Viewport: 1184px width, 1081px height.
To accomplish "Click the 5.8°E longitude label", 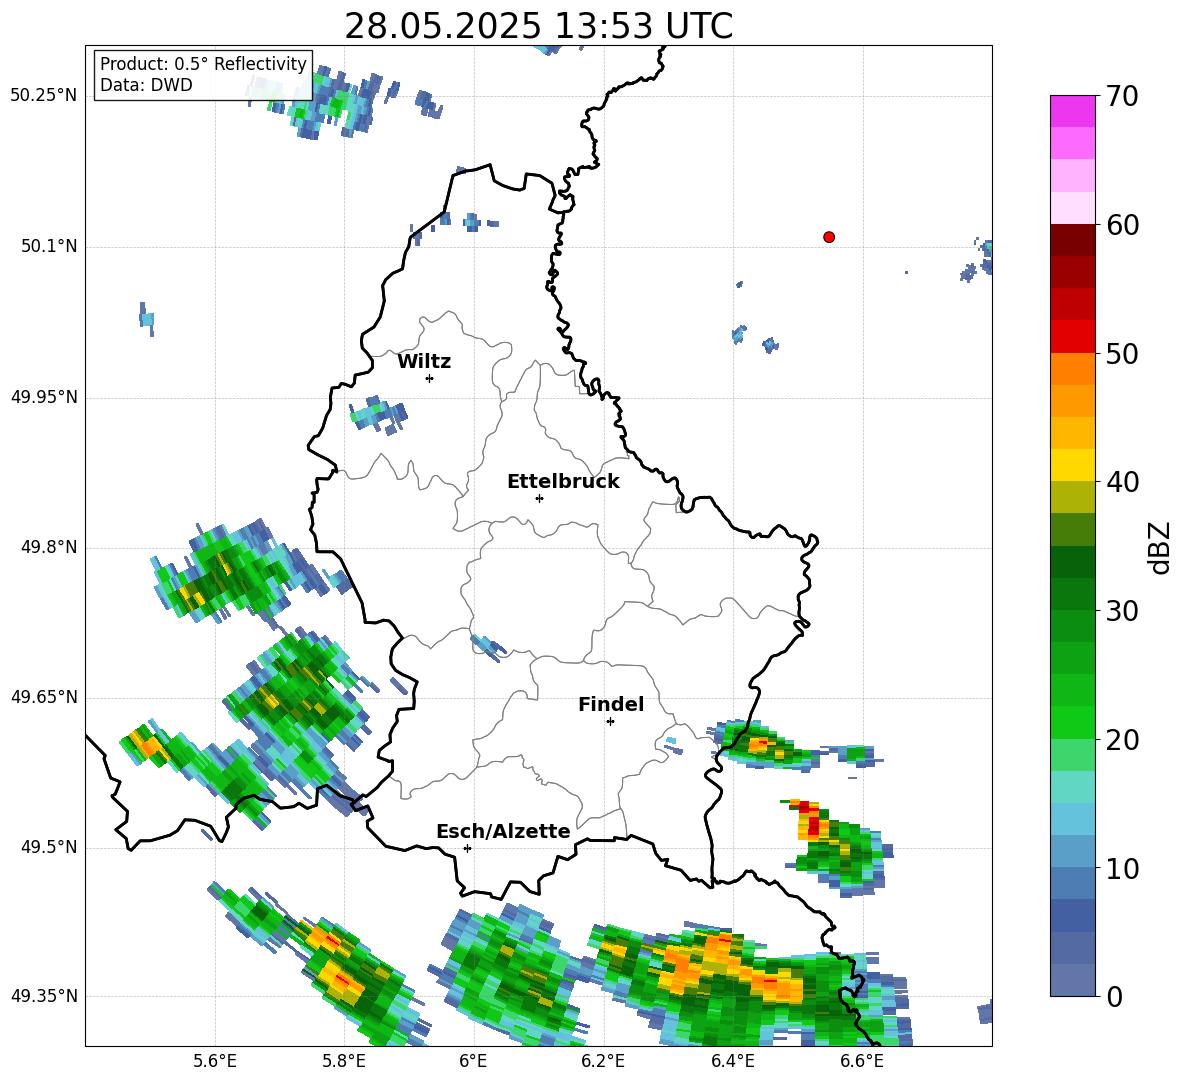I will [344, 1061].
